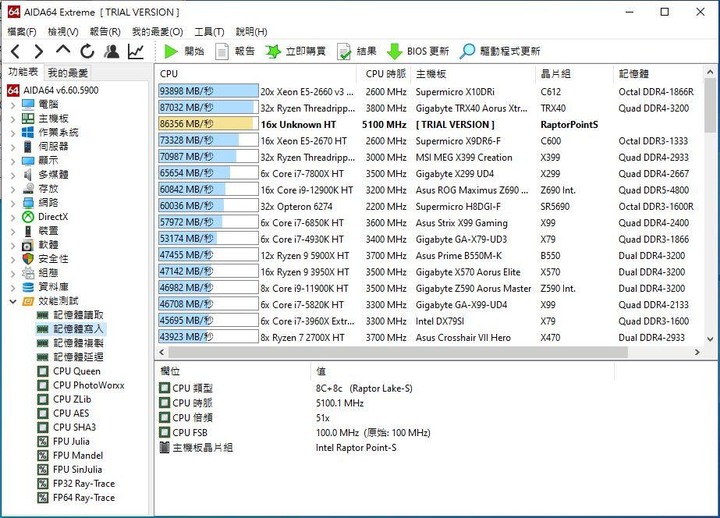The width and height of the screenshot is (720, 518).
Task: Select AIDA64 v6.60.5900 root node
Action: (x=53, y=90)
